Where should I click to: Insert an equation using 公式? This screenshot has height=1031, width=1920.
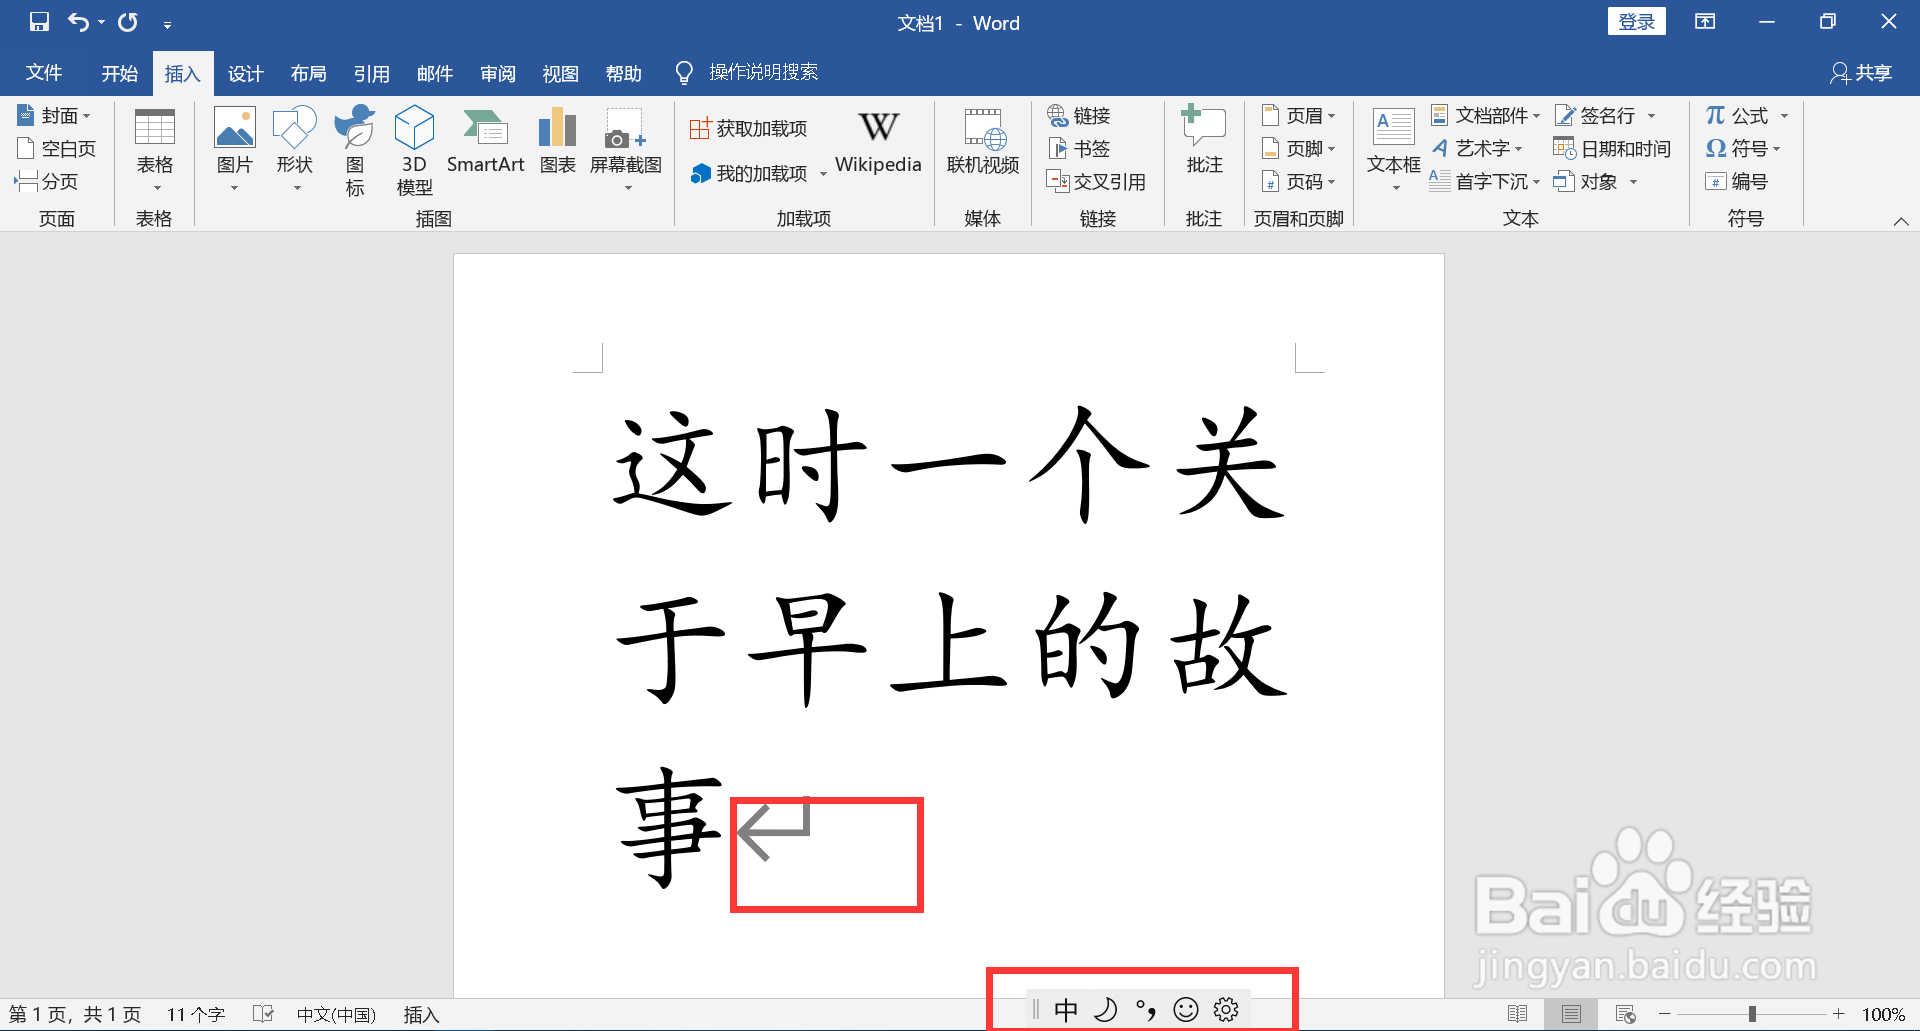click(1738, 115)
